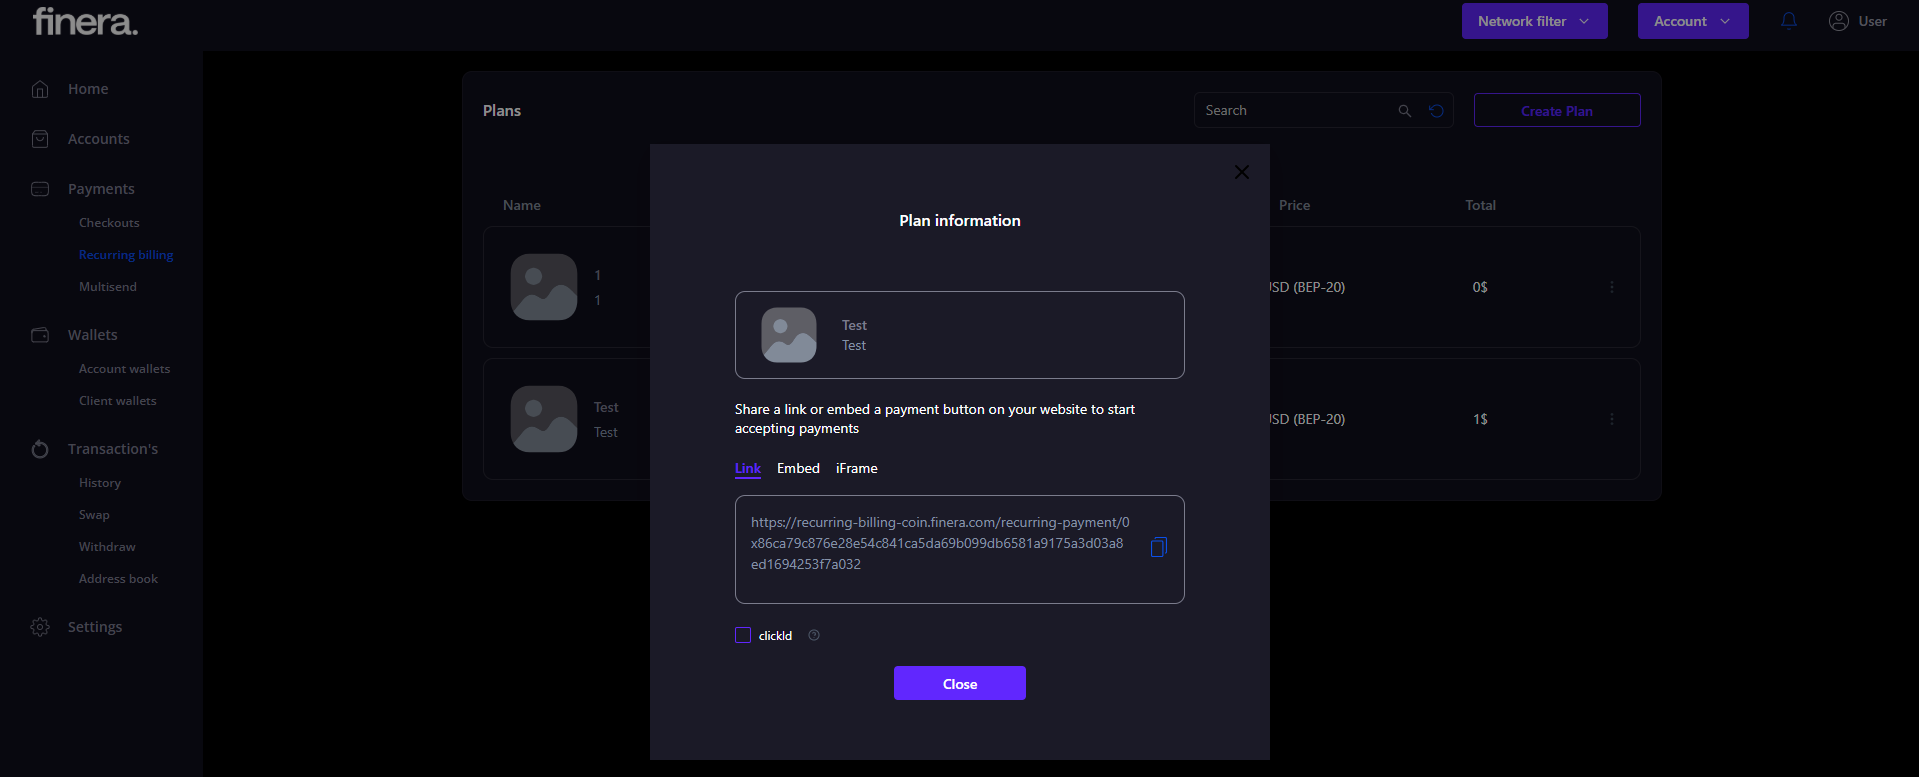Open the User profile icon
1919x777 pixels.
coord(1838,21)
